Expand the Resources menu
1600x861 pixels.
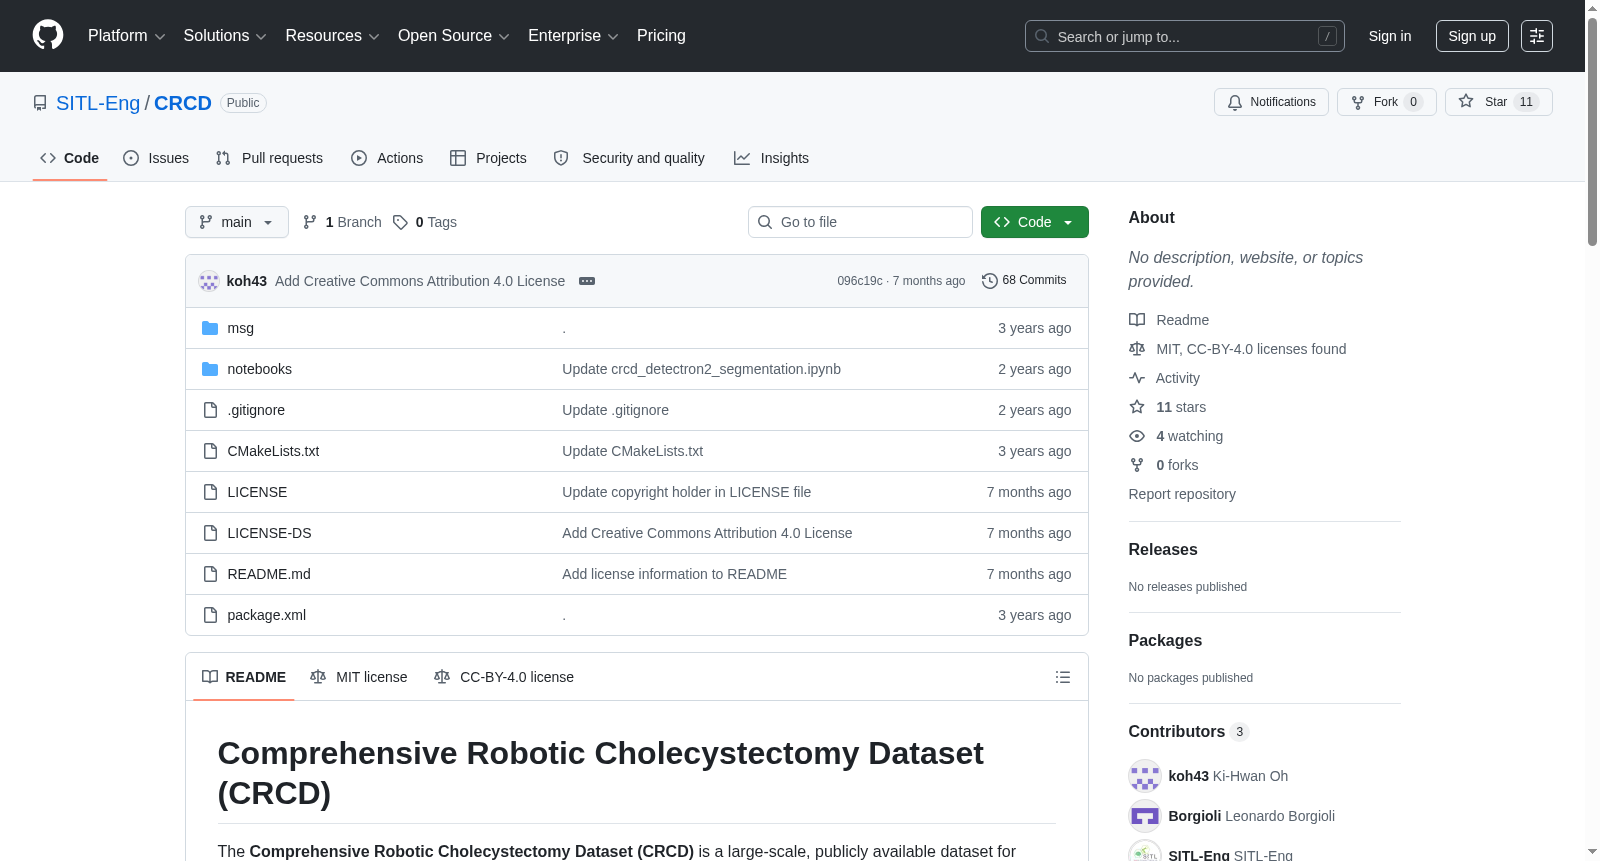point(332,36)
